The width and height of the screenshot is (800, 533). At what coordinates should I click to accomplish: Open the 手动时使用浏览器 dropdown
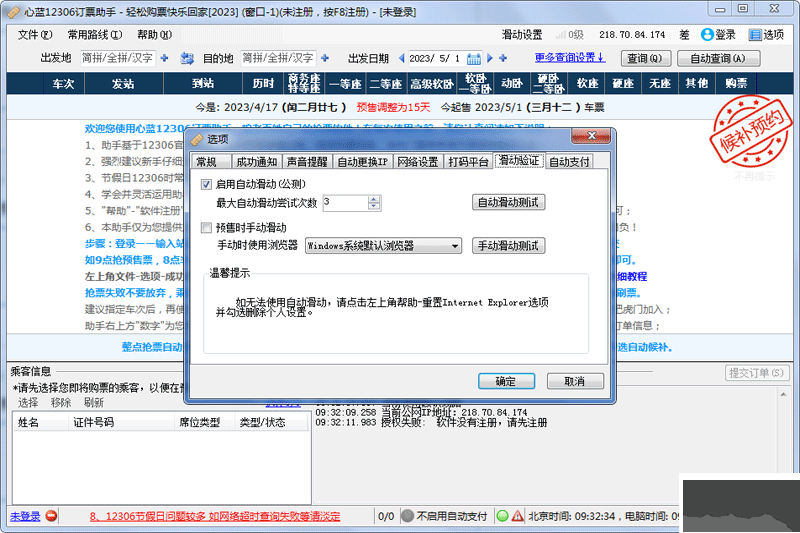pos(383,246)
